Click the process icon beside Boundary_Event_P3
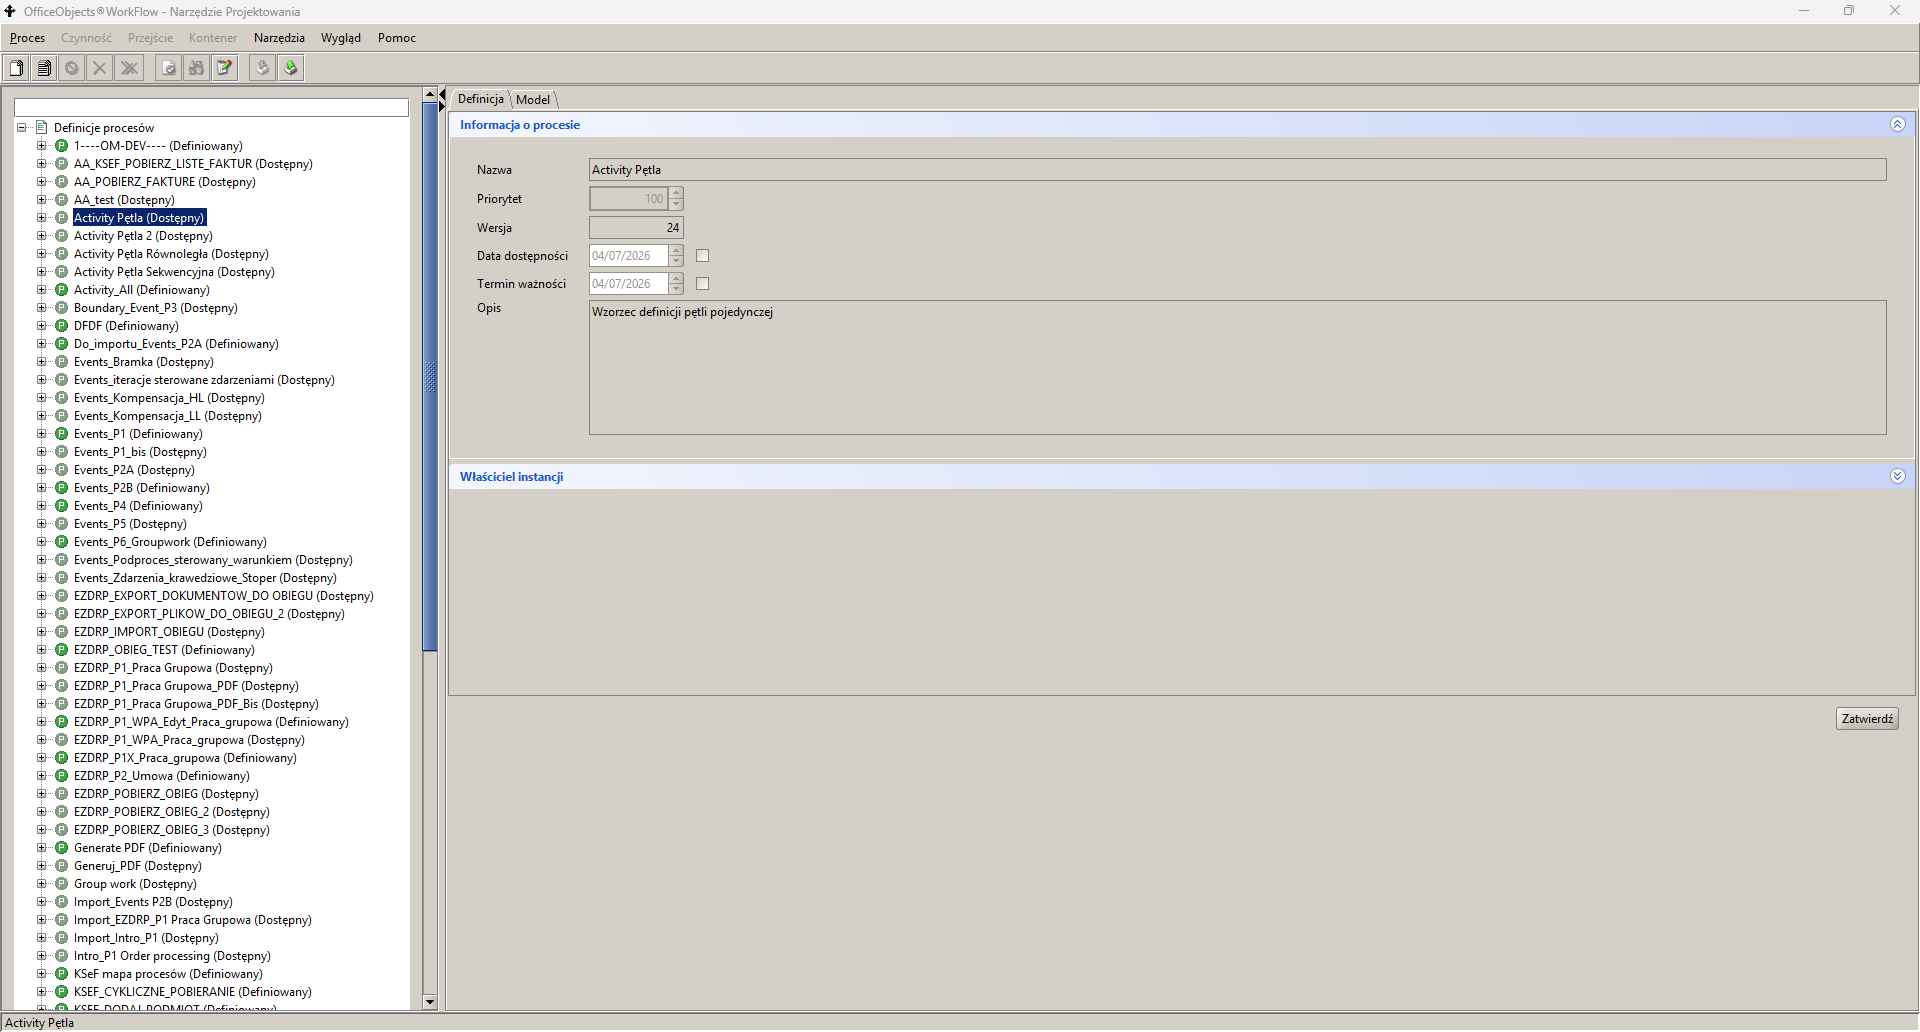Screen dimensions: 1920x1032 [x=61, y=308]
